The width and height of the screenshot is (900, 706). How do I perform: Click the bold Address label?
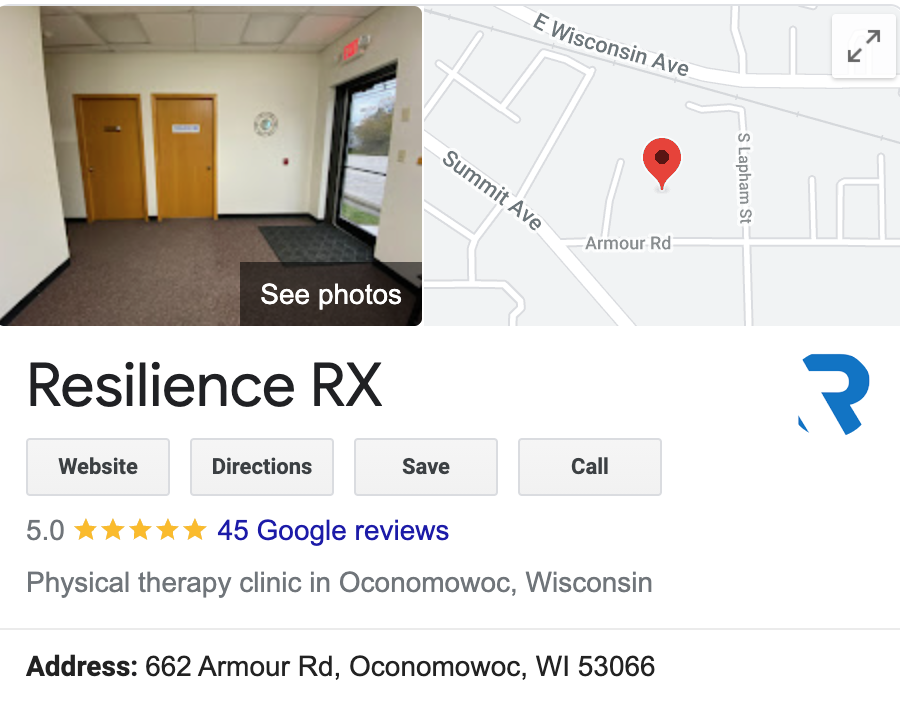click(x=82, y=667)
